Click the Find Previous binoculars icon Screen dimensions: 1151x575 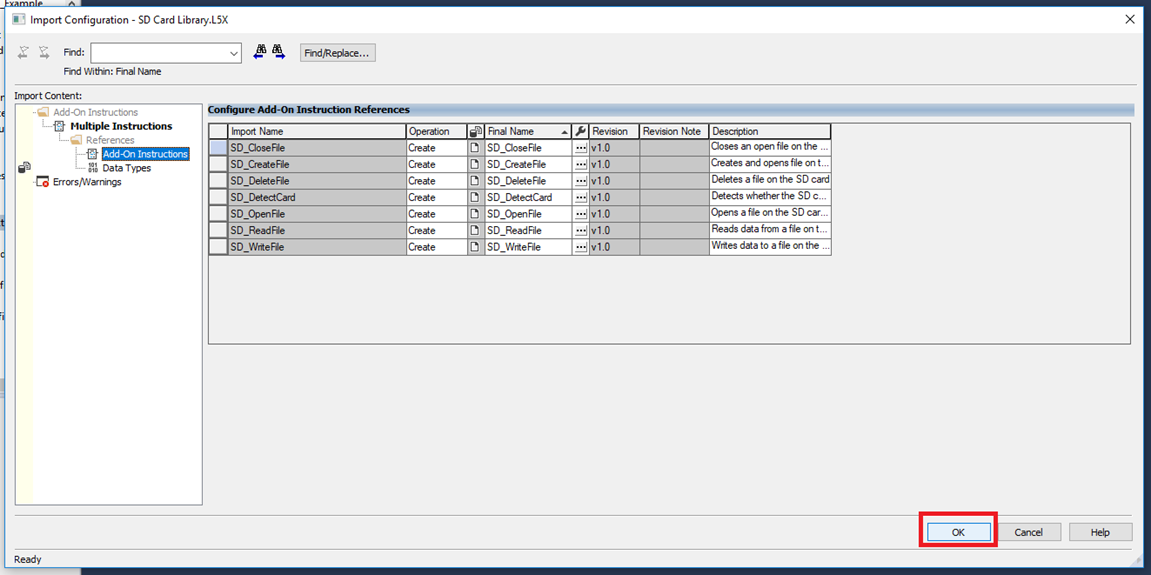tap(260, 52)
